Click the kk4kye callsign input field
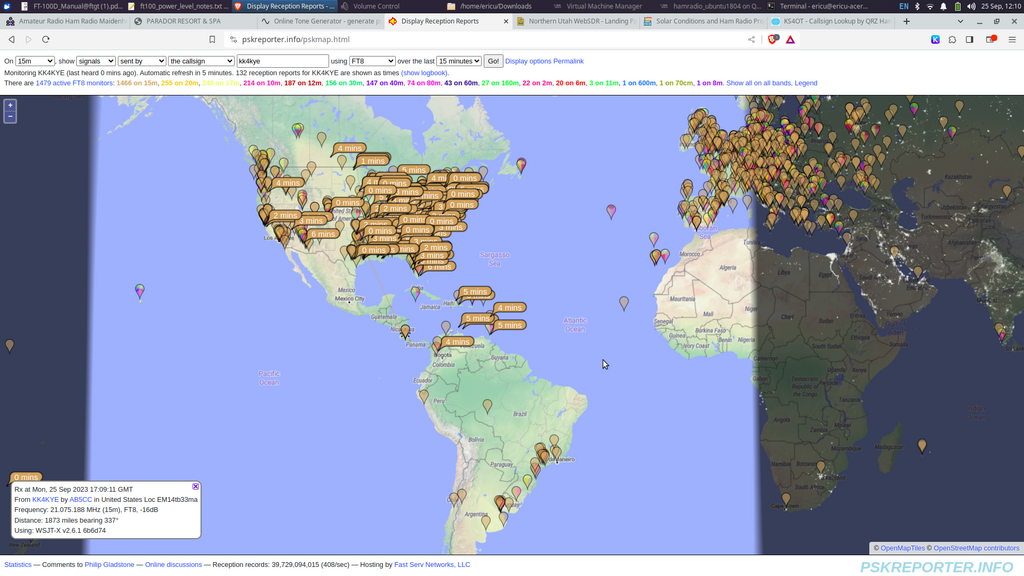This screenshot has width=1024, height=576. coord(282,61)
